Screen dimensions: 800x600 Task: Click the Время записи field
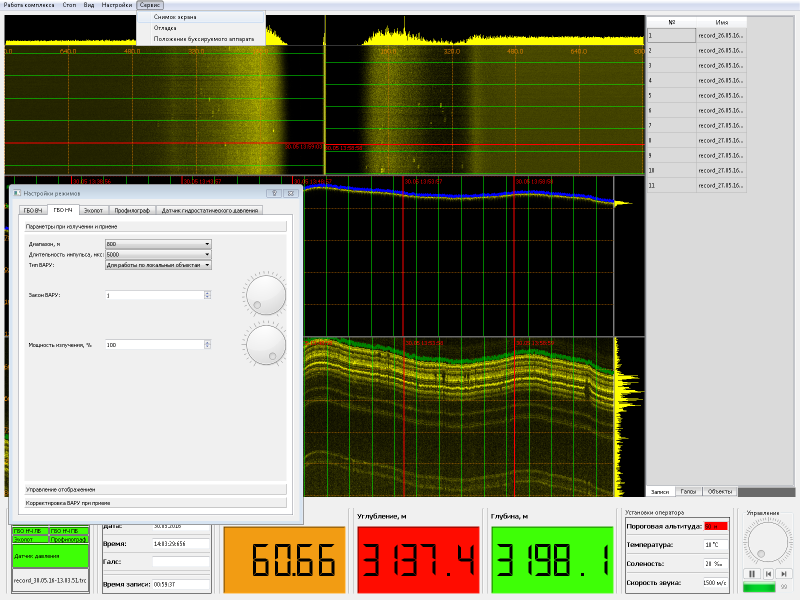coord(181,584)
